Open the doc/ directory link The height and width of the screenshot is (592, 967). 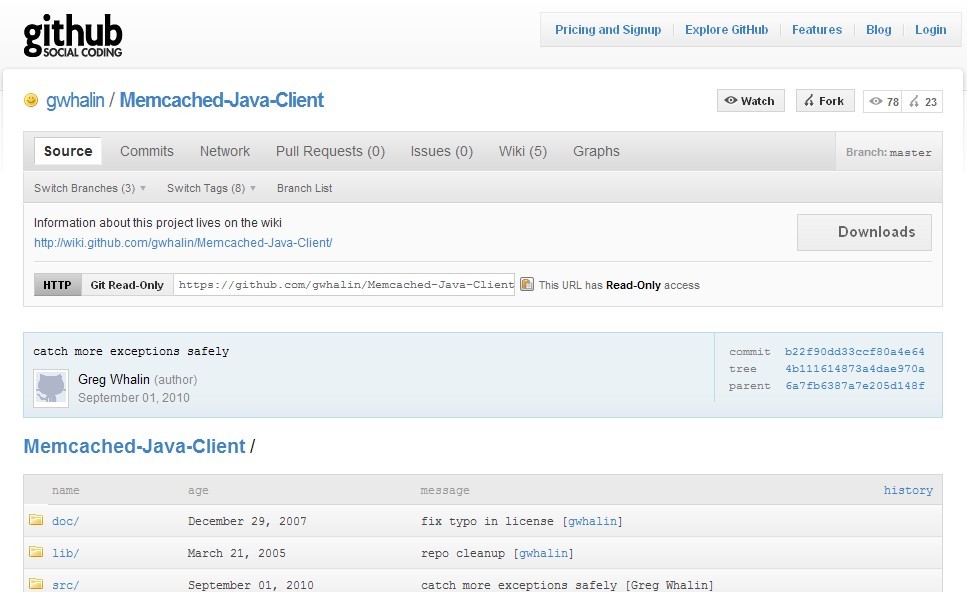[65, 522]
